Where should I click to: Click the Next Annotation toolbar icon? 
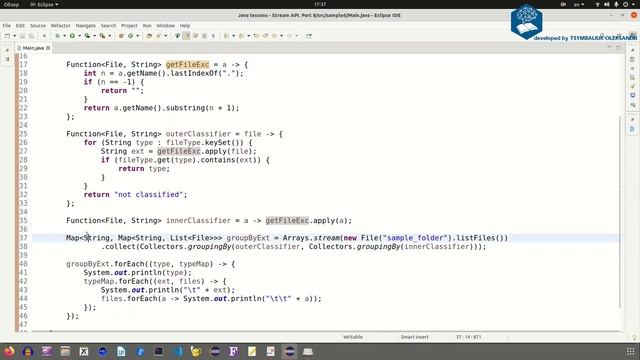(x=226, y=36)
